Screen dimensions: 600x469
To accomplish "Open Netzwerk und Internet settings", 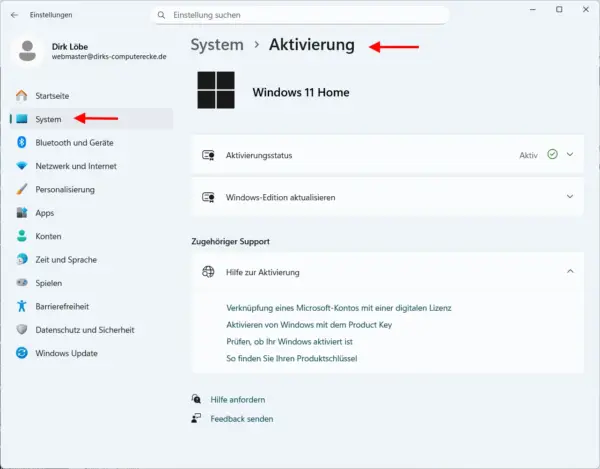I will point(91,166).
